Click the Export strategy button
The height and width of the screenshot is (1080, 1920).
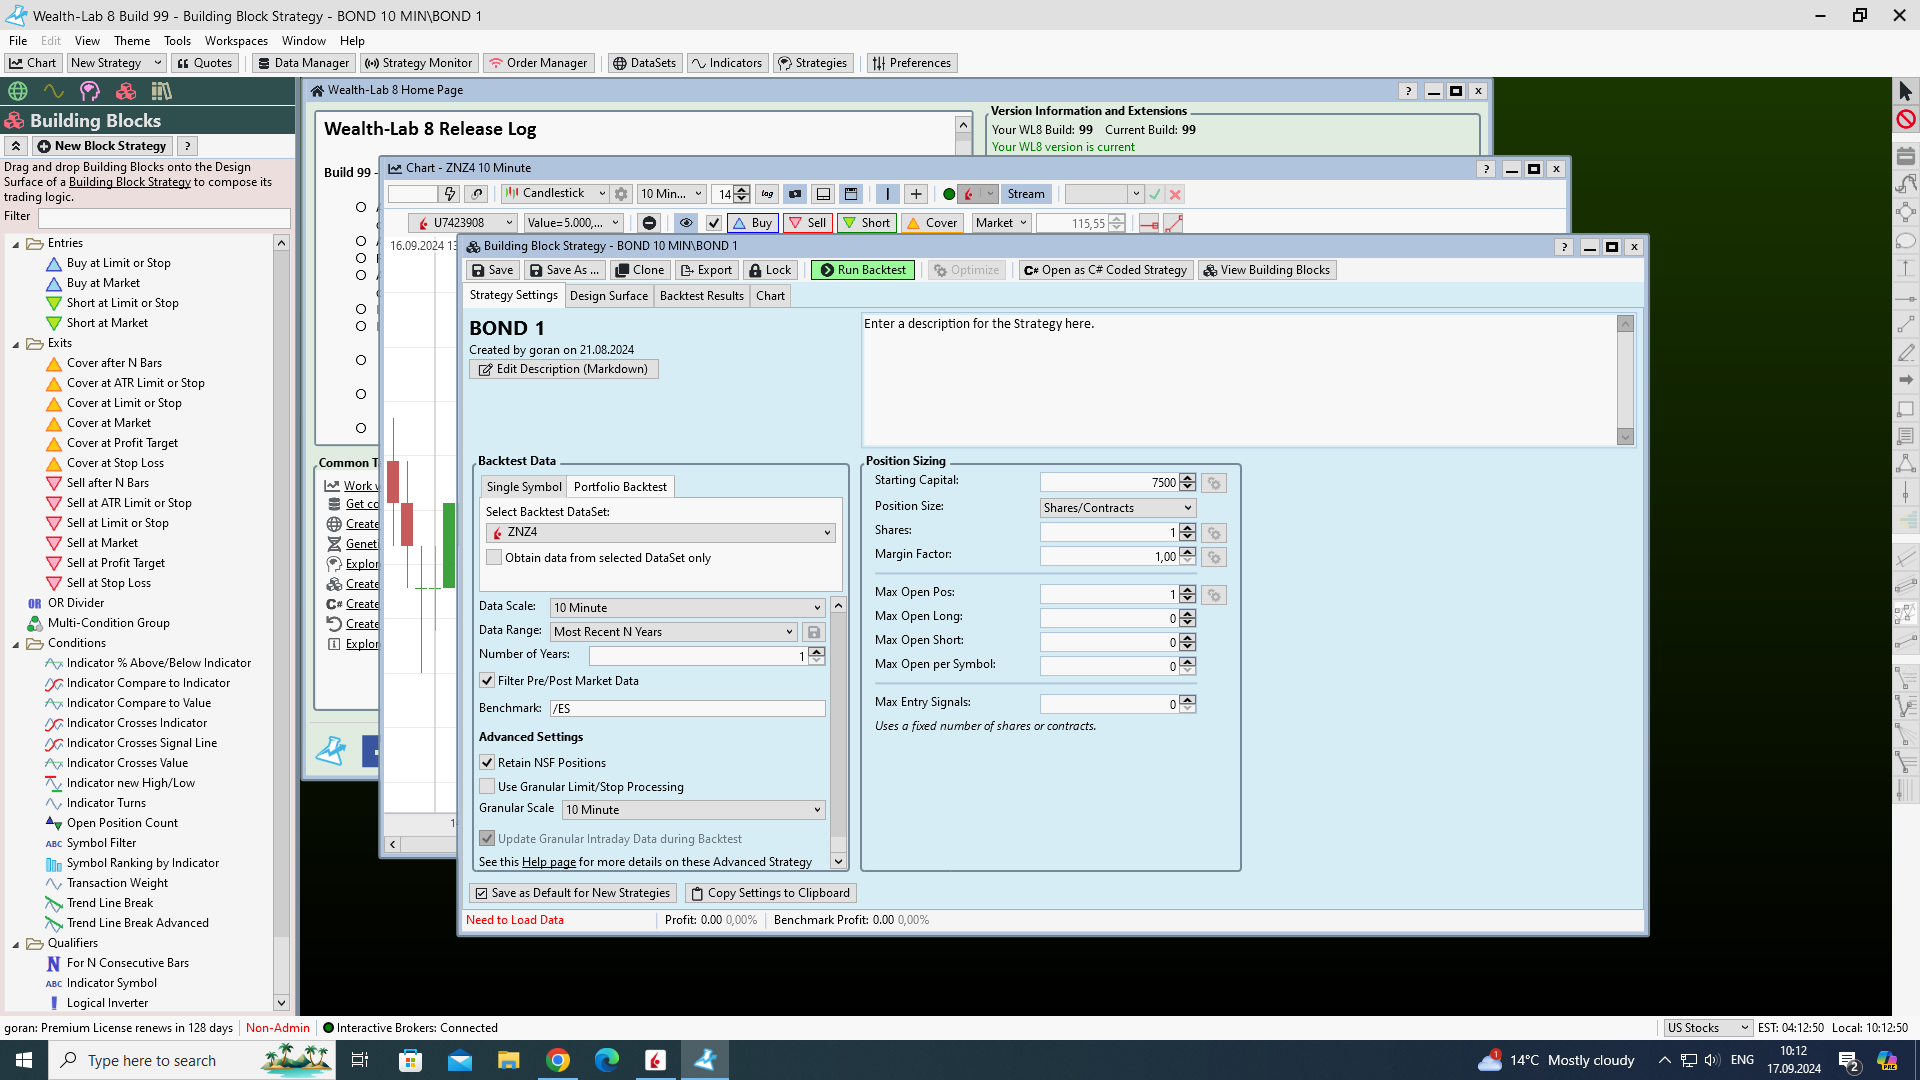pos(706,270)
